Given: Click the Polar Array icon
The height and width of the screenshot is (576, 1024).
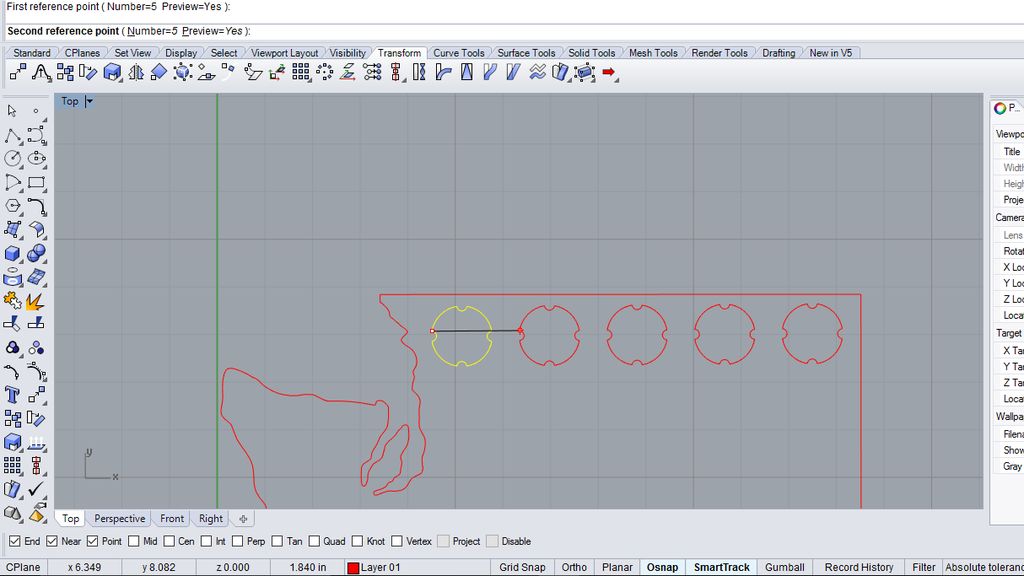Looking at the screenshot, I should tap(324, 72).
